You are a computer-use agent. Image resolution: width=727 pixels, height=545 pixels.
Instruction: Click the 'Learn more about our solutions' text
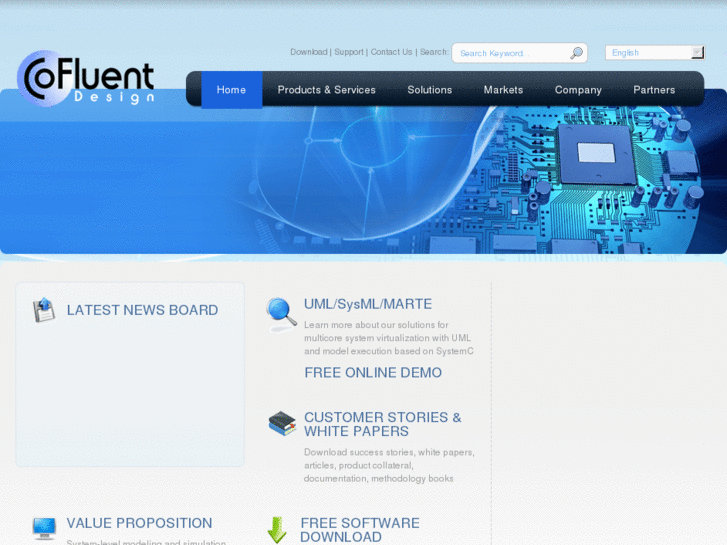tap(389, 338)
